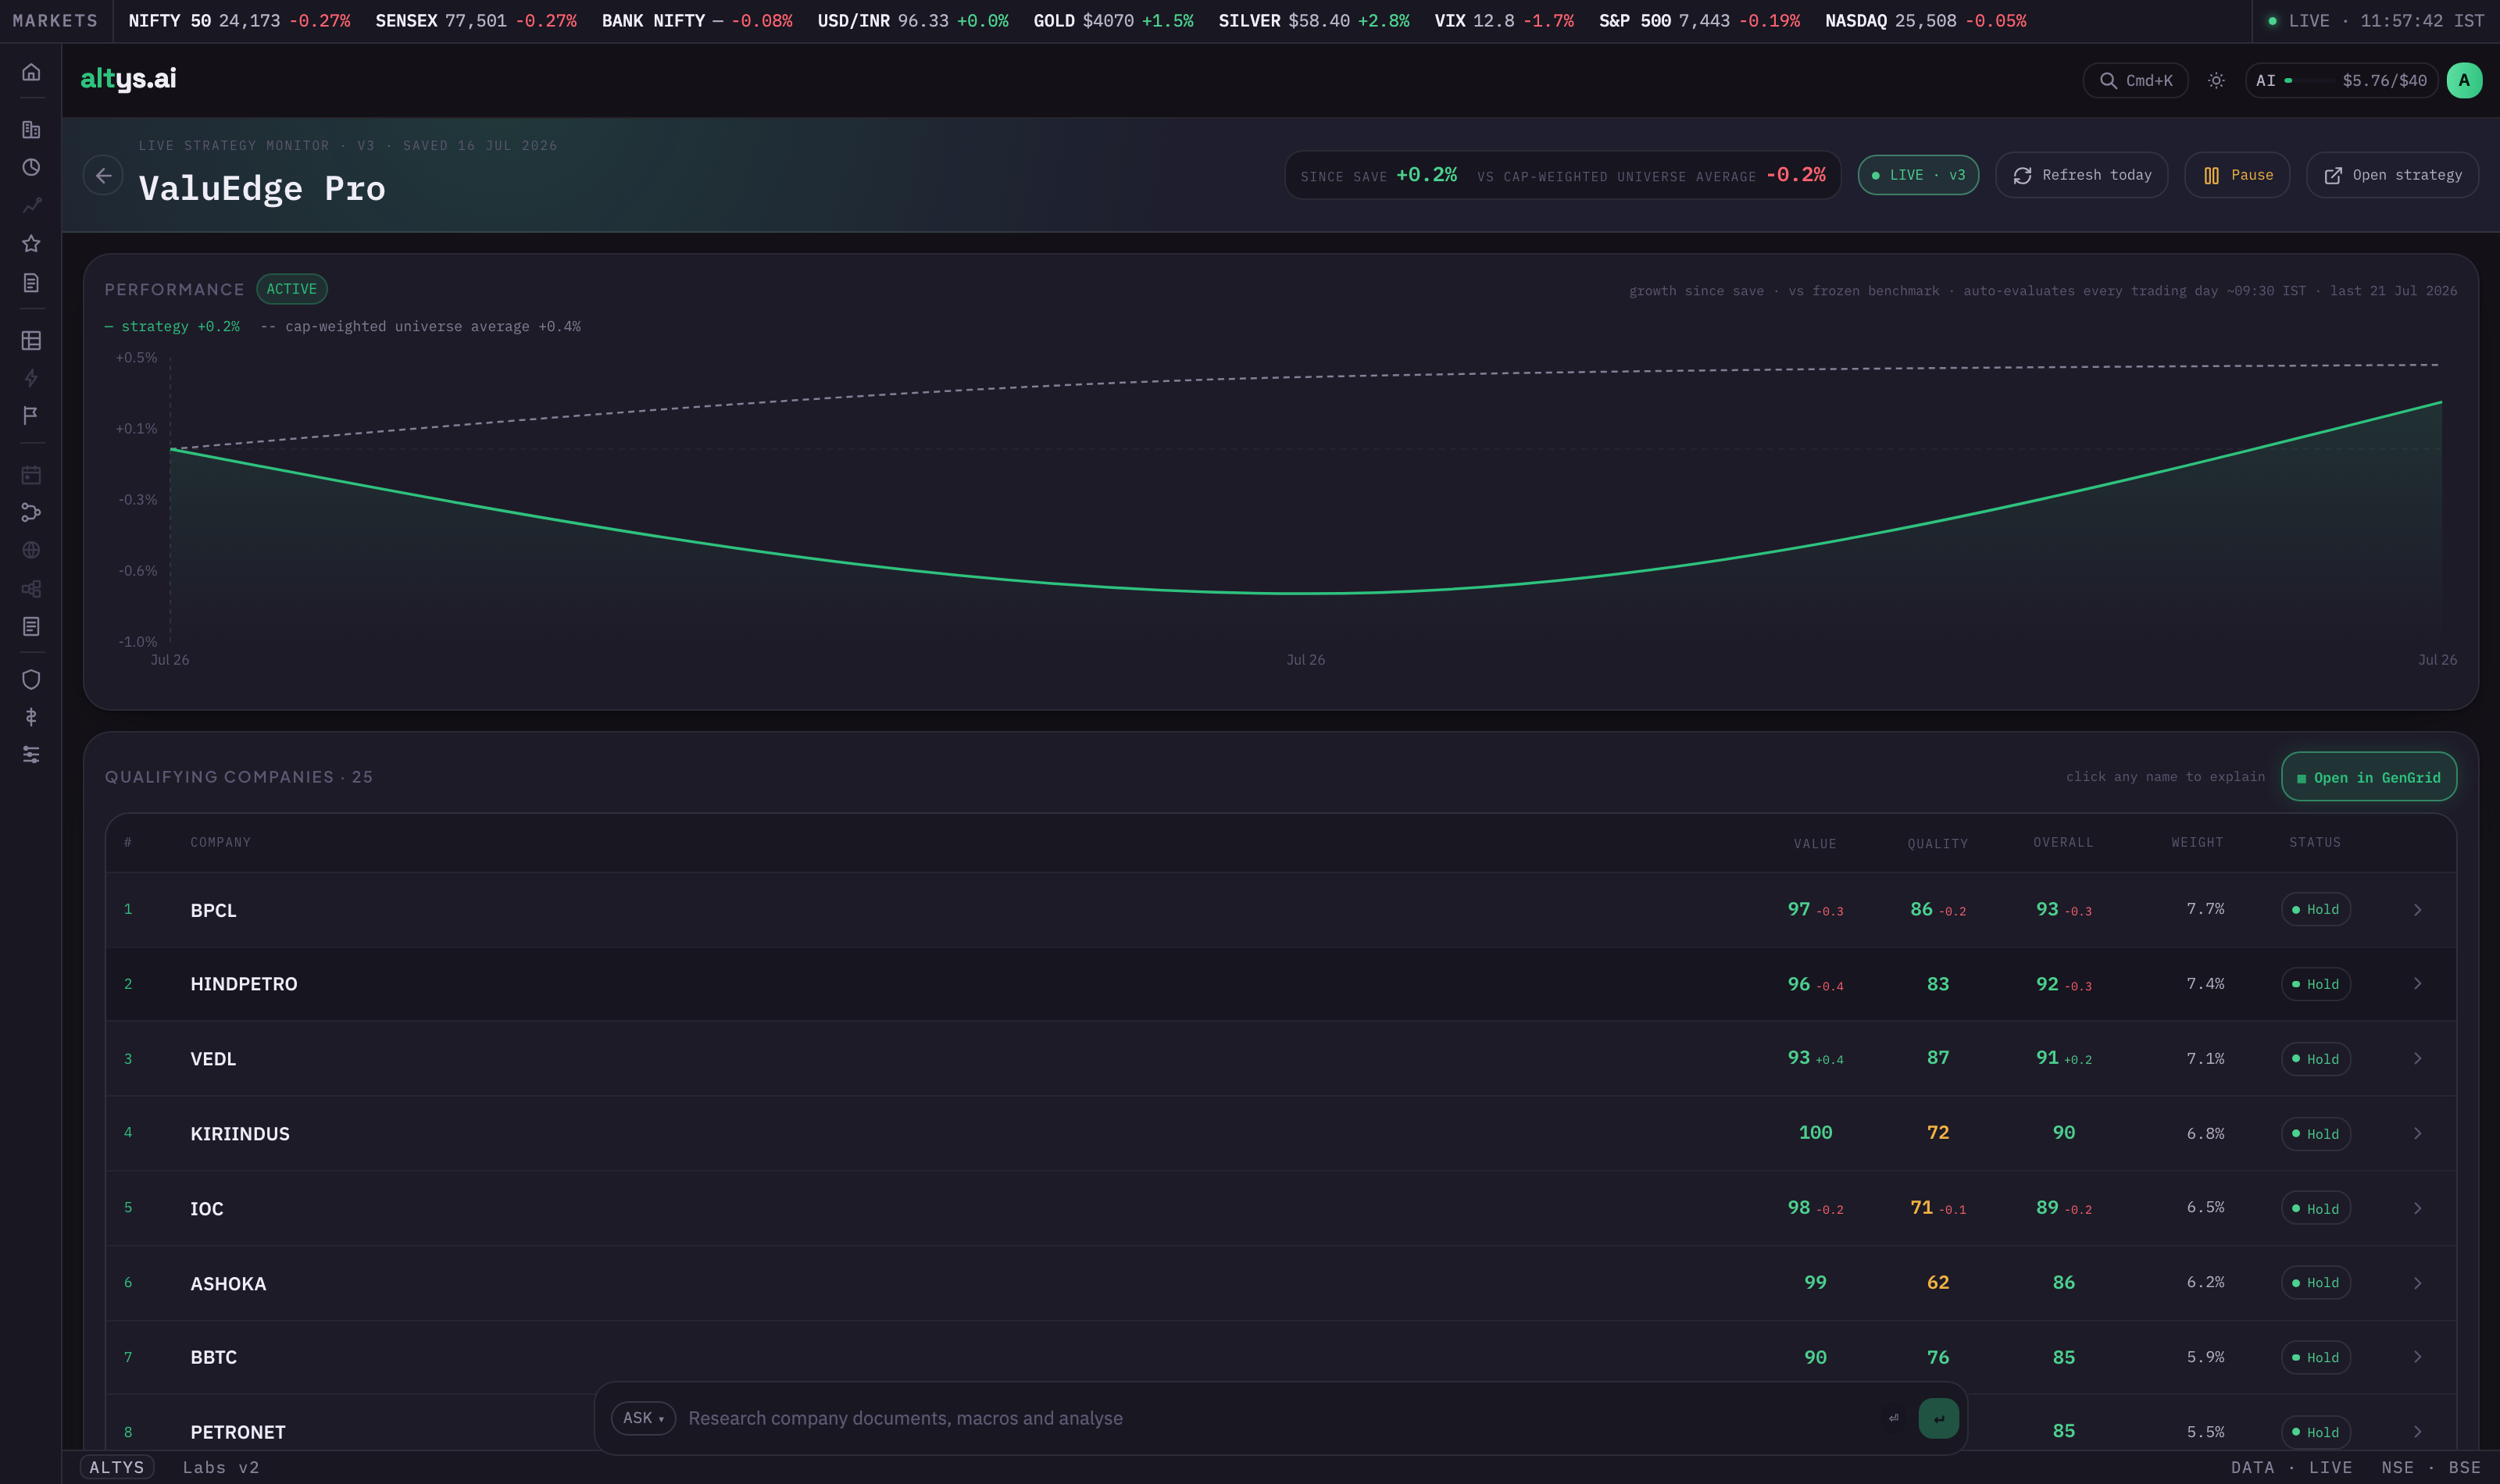Viewport: 2500px width, 1484px height.
Task: Expand KIRIINDUS row chevron
Action: point(2417,1134)
